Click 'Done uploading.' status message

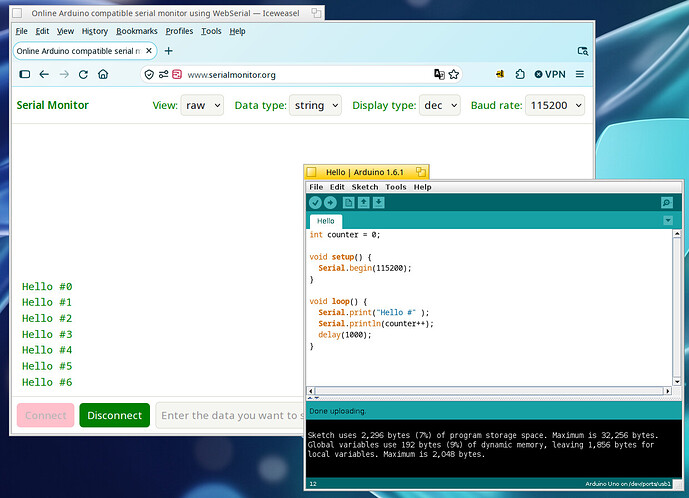pos(337,411)
